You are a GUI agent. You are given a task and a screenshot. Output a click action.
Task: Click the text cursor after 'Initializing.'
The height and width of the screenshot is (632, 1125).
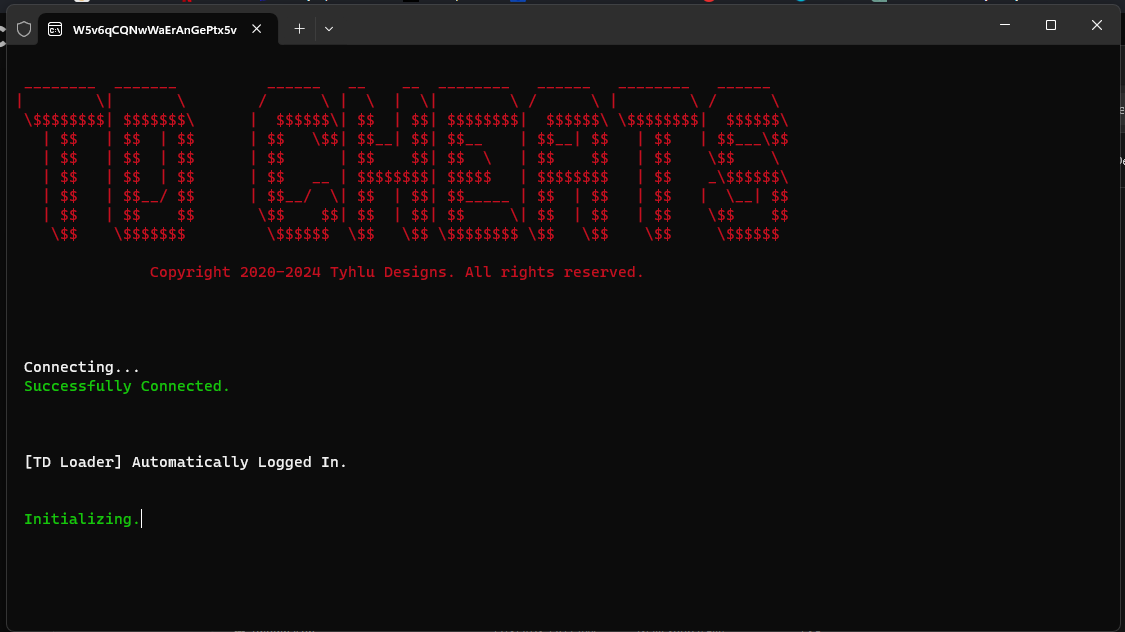(142, 519)
